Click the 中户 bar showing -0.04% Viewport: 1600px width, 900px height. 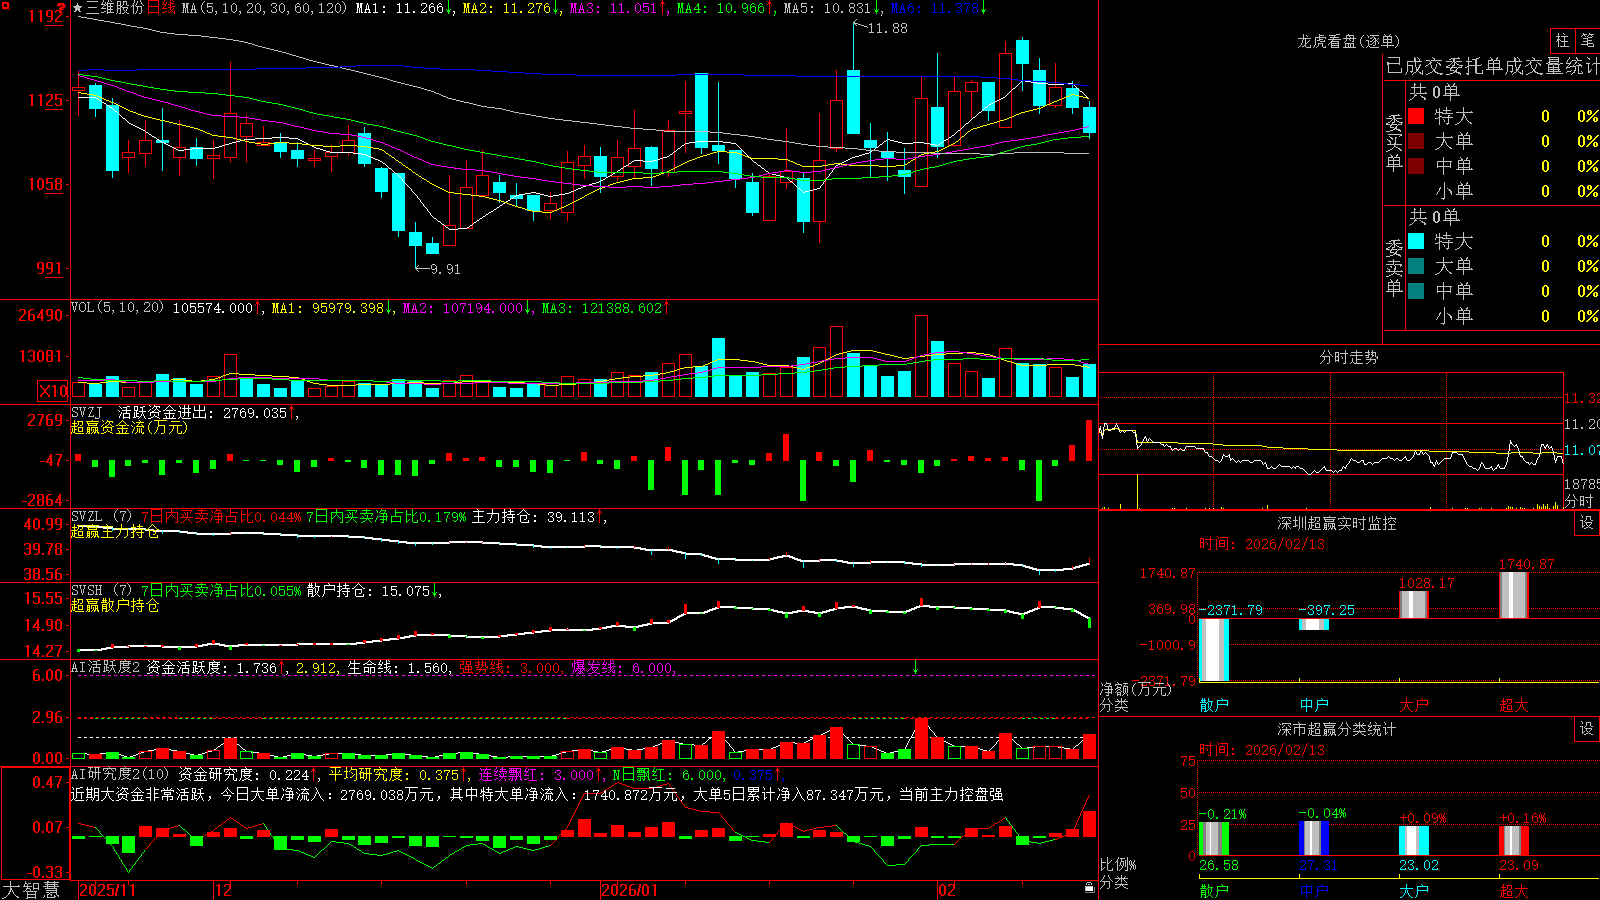click(1314, 838)
